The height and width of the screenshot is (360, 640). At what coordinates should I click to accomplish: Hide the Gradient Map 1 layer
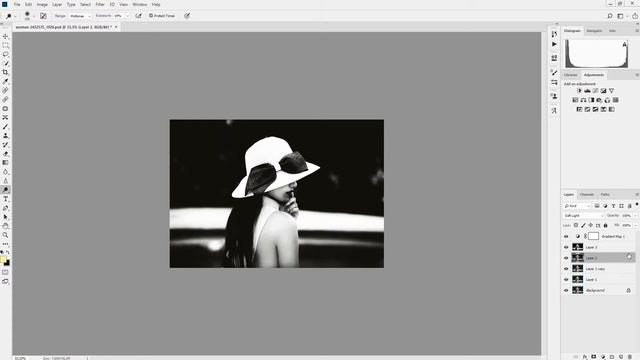coord(566,237)
